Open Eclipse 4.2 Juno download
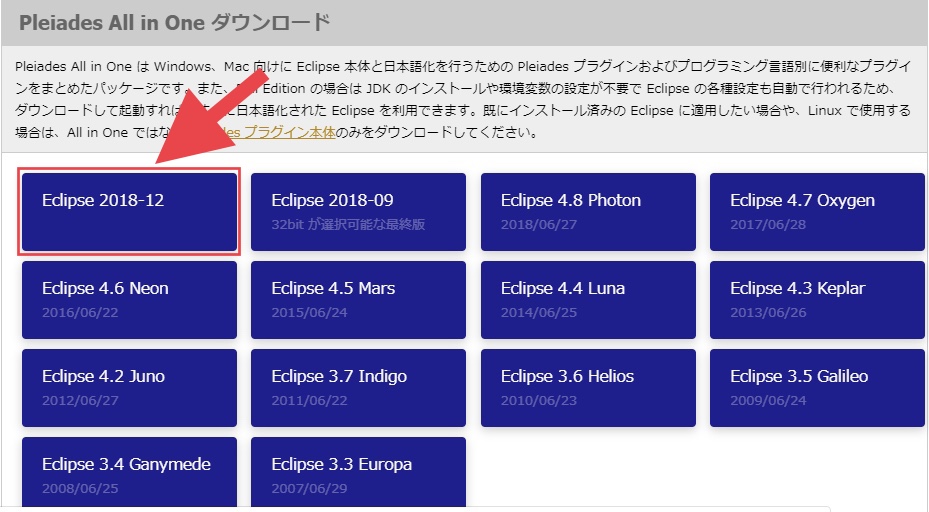Screen dimensions: 929x512 click(x=129, y=388)
